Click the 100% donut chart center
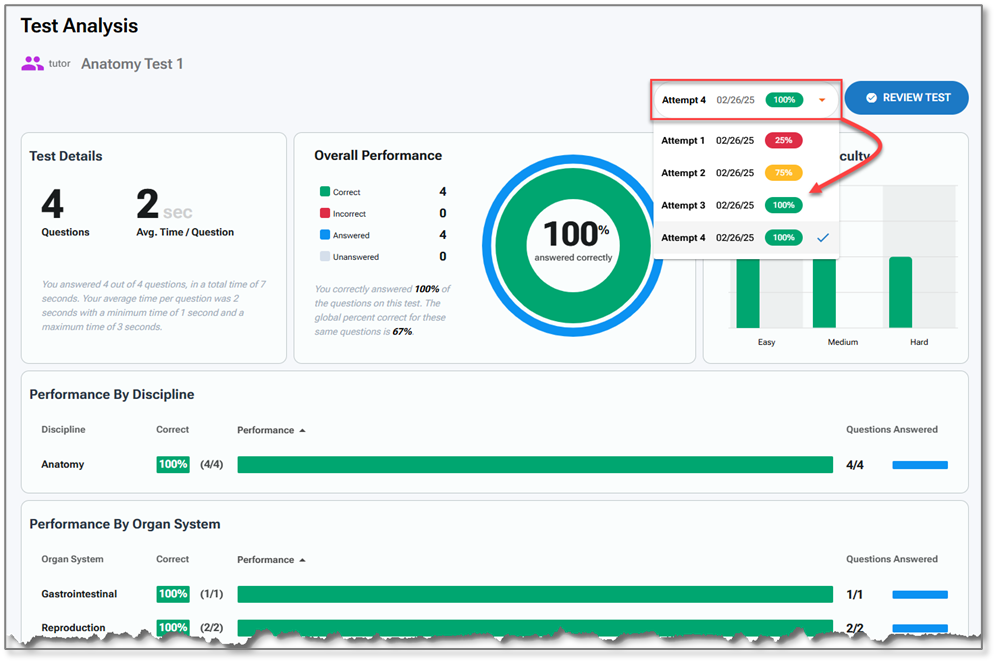 pyautogui.click(x=574, y=238)
